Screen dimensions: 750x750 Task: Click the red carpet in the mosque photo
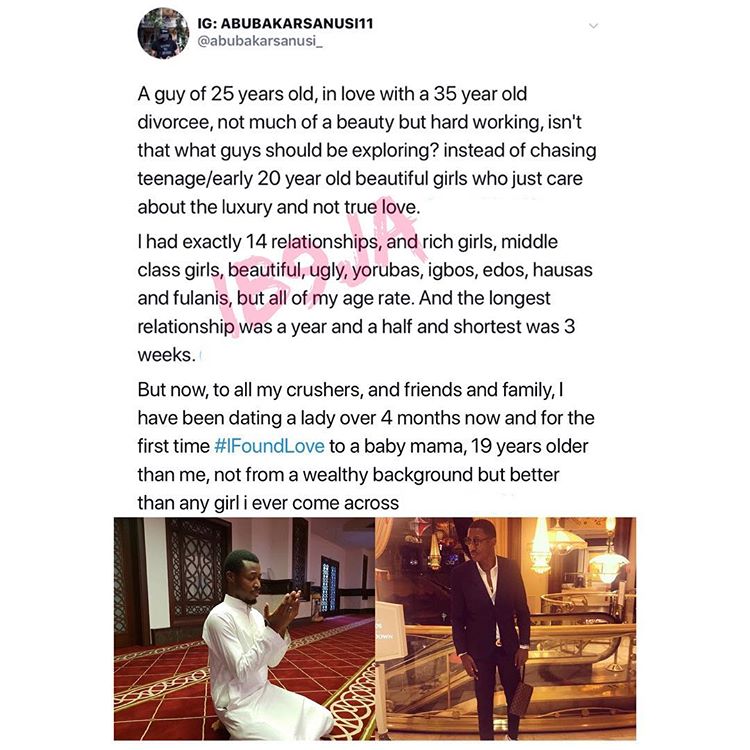coord(158,689)
